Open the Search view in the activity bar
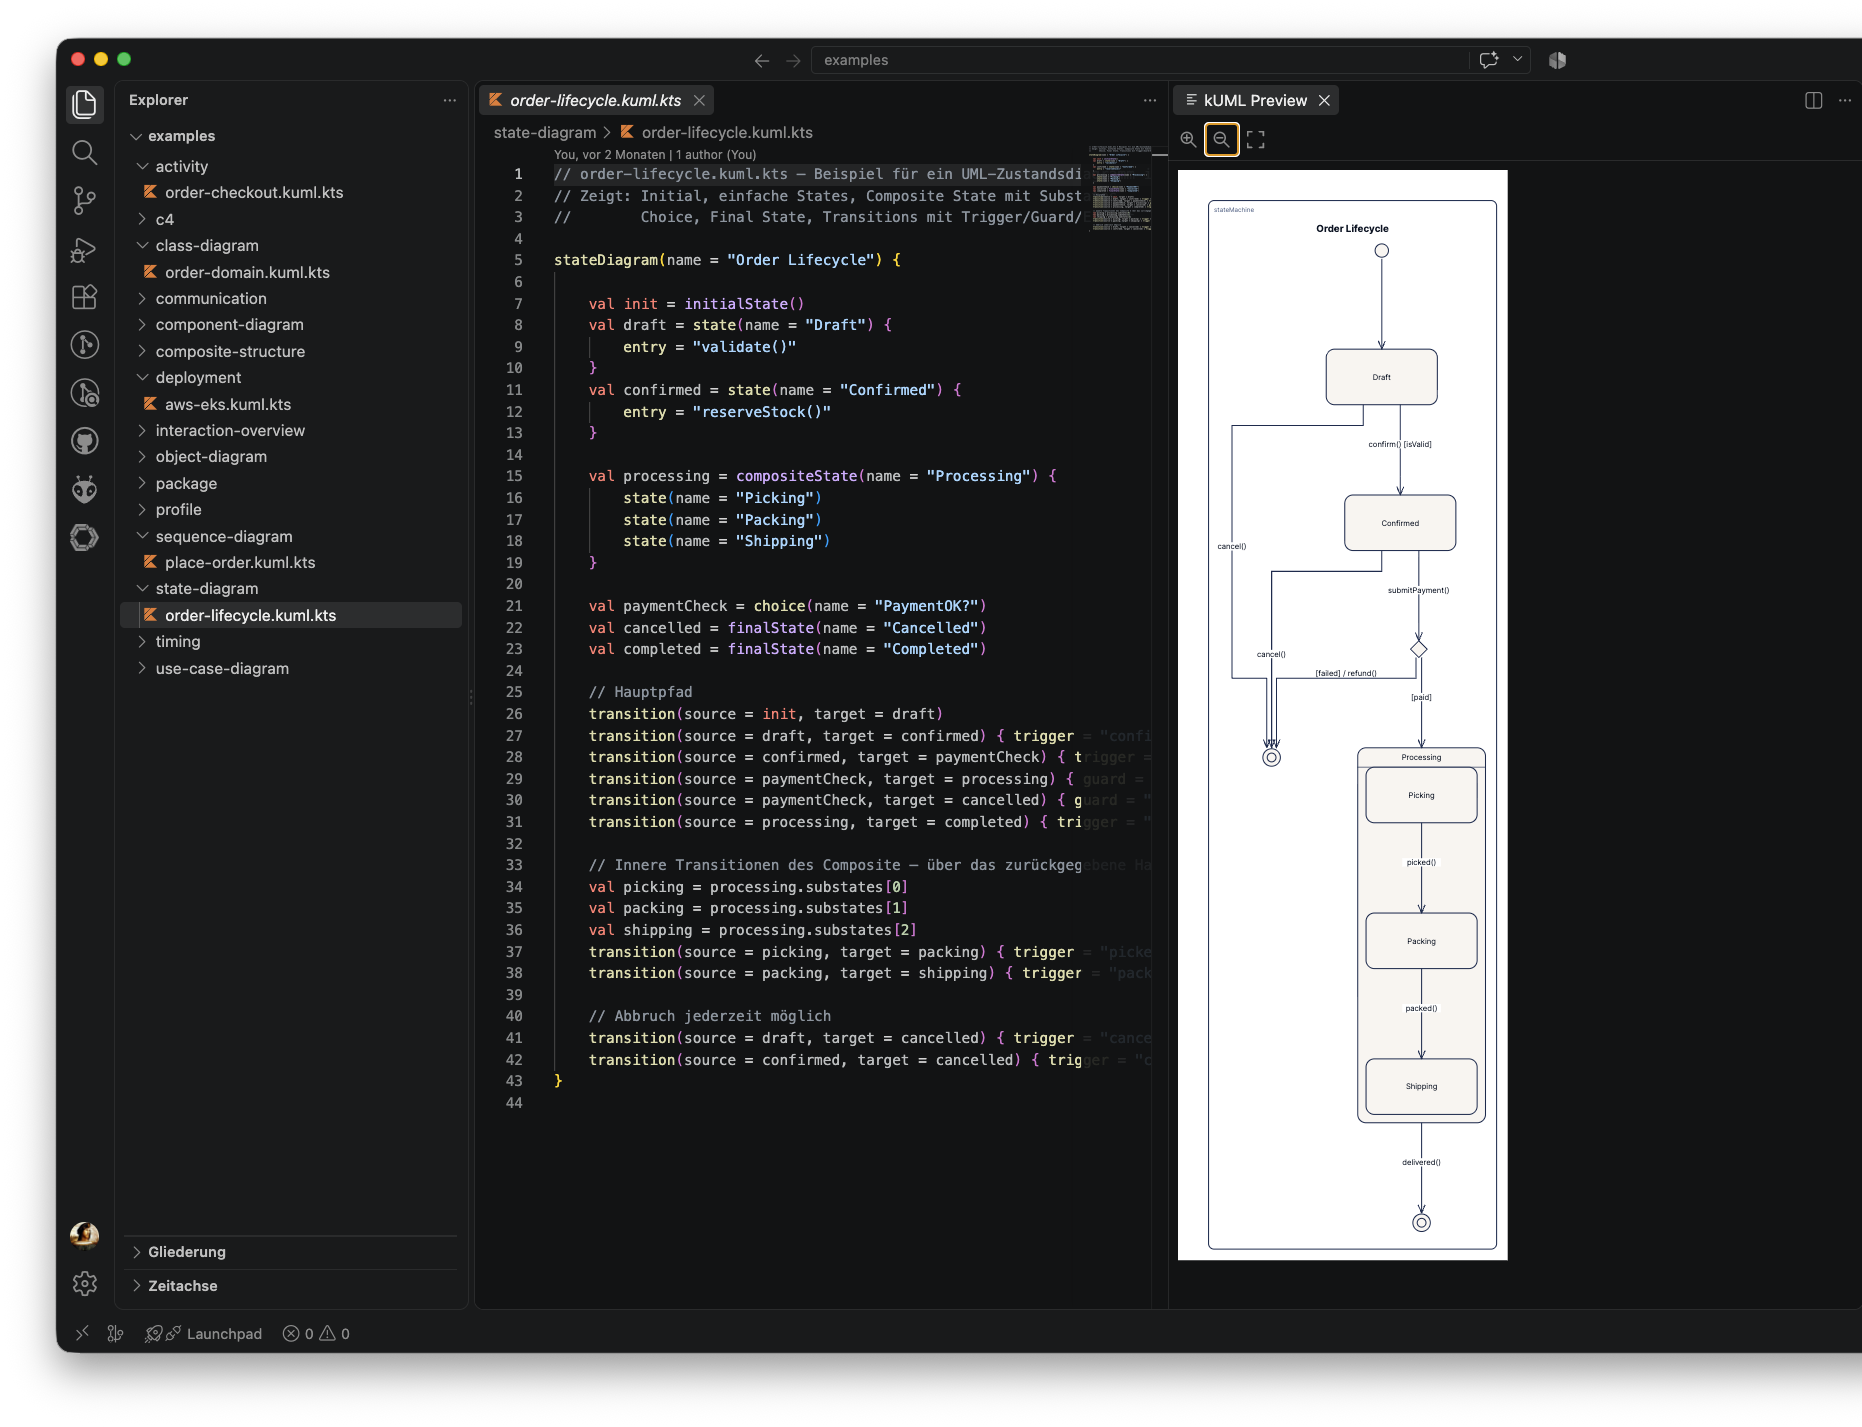The width and height of the screenshot is (1862, 1427). click(x=85, y=152)
